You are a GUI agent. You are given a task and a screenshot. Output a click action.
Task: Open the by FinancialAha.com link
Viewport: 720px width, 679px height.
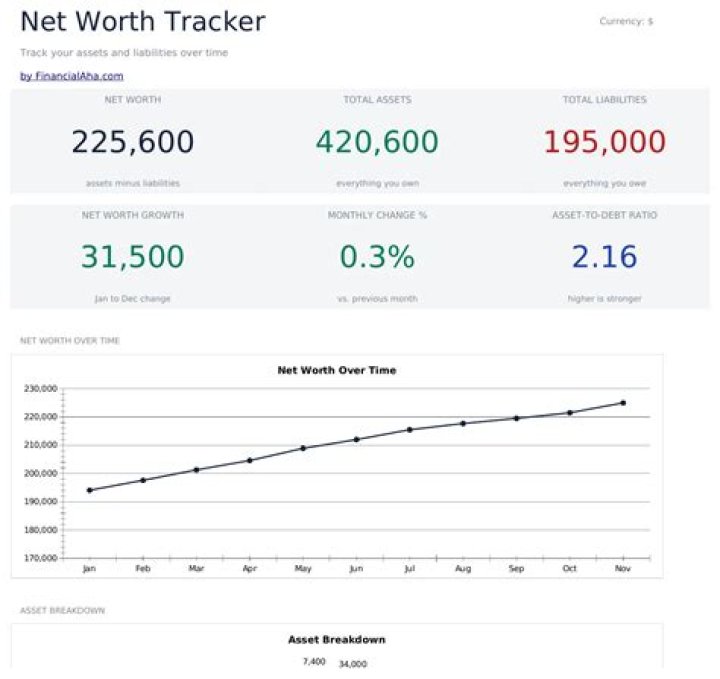point(72,76)
